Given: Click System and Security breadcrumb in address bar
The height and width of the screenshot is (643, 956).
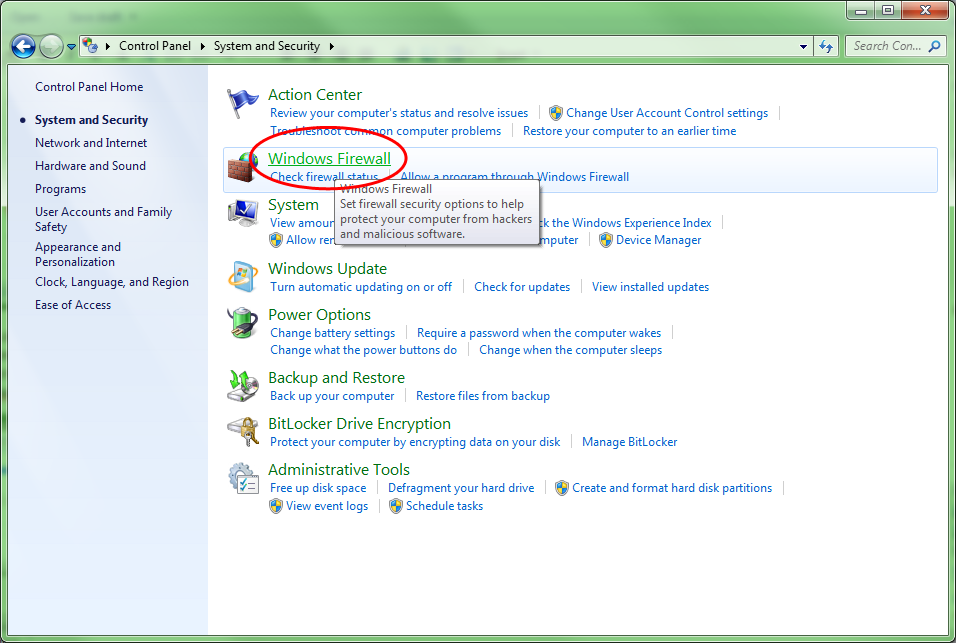Looking at the screenshot, I should tap(266, 46).
